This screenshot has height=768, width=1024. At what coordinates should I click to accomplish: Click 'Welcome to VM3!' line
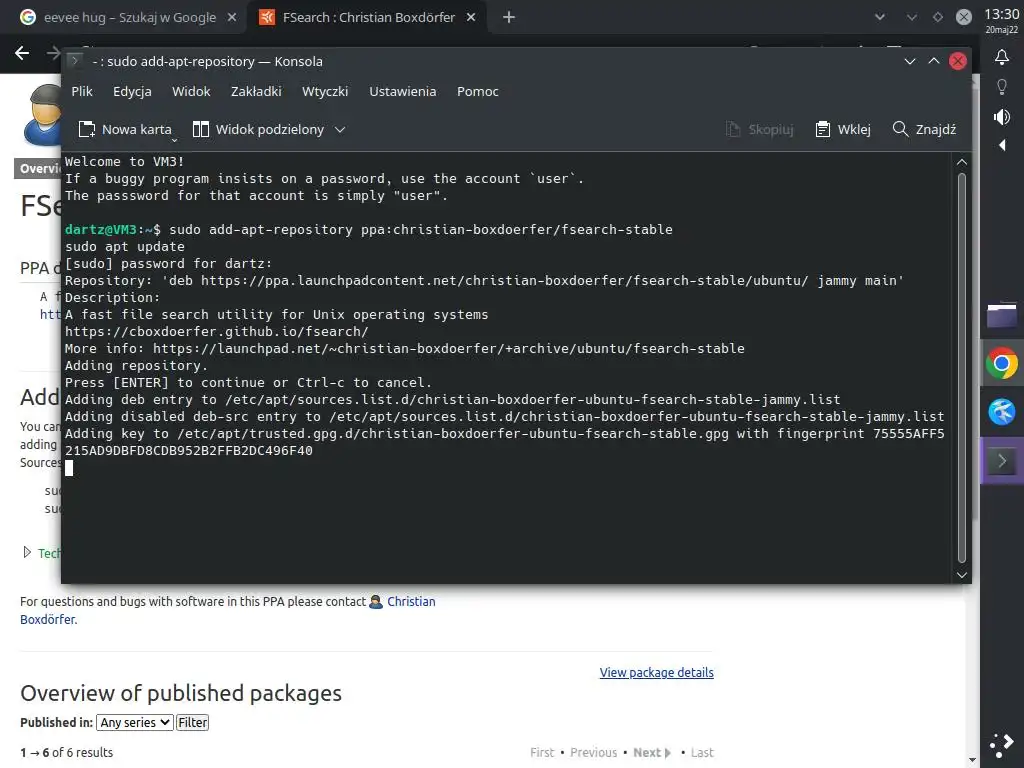[x=124, y=161]
